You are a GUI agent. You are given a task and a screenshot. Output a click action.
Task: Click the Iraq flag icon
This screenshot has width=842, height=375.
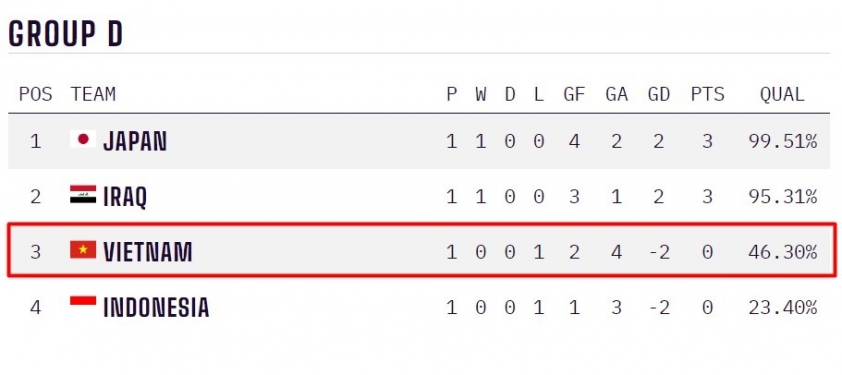coord(83,194)
